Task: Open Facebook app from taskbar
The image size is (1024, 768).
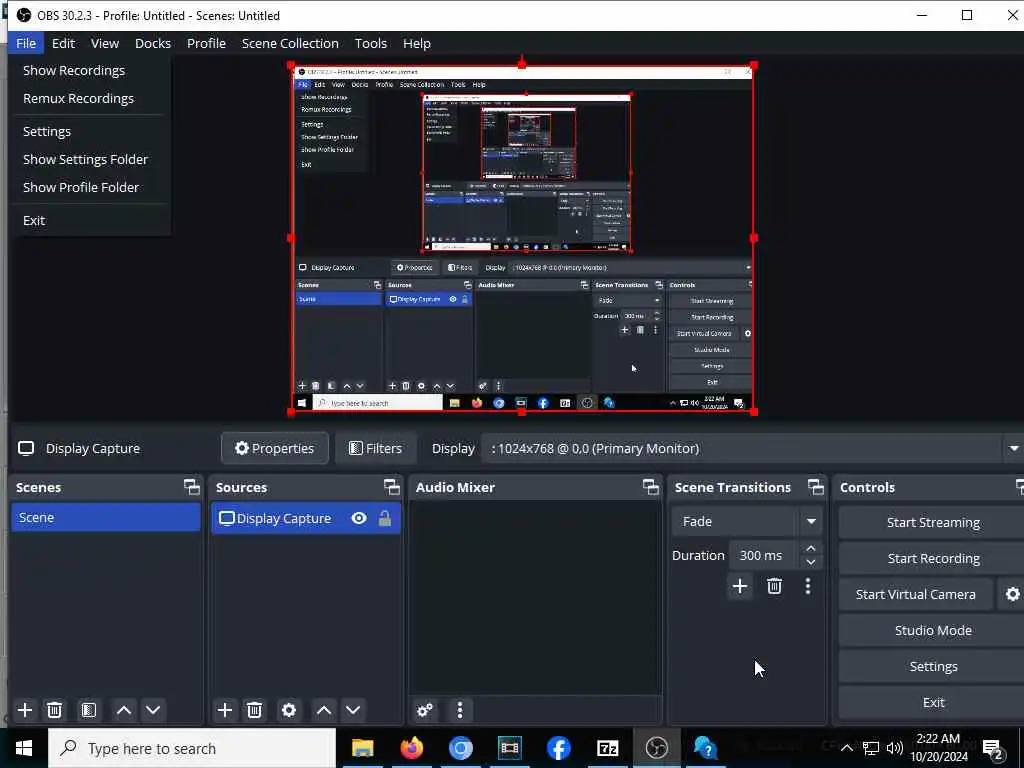Action: click(558, 748)
